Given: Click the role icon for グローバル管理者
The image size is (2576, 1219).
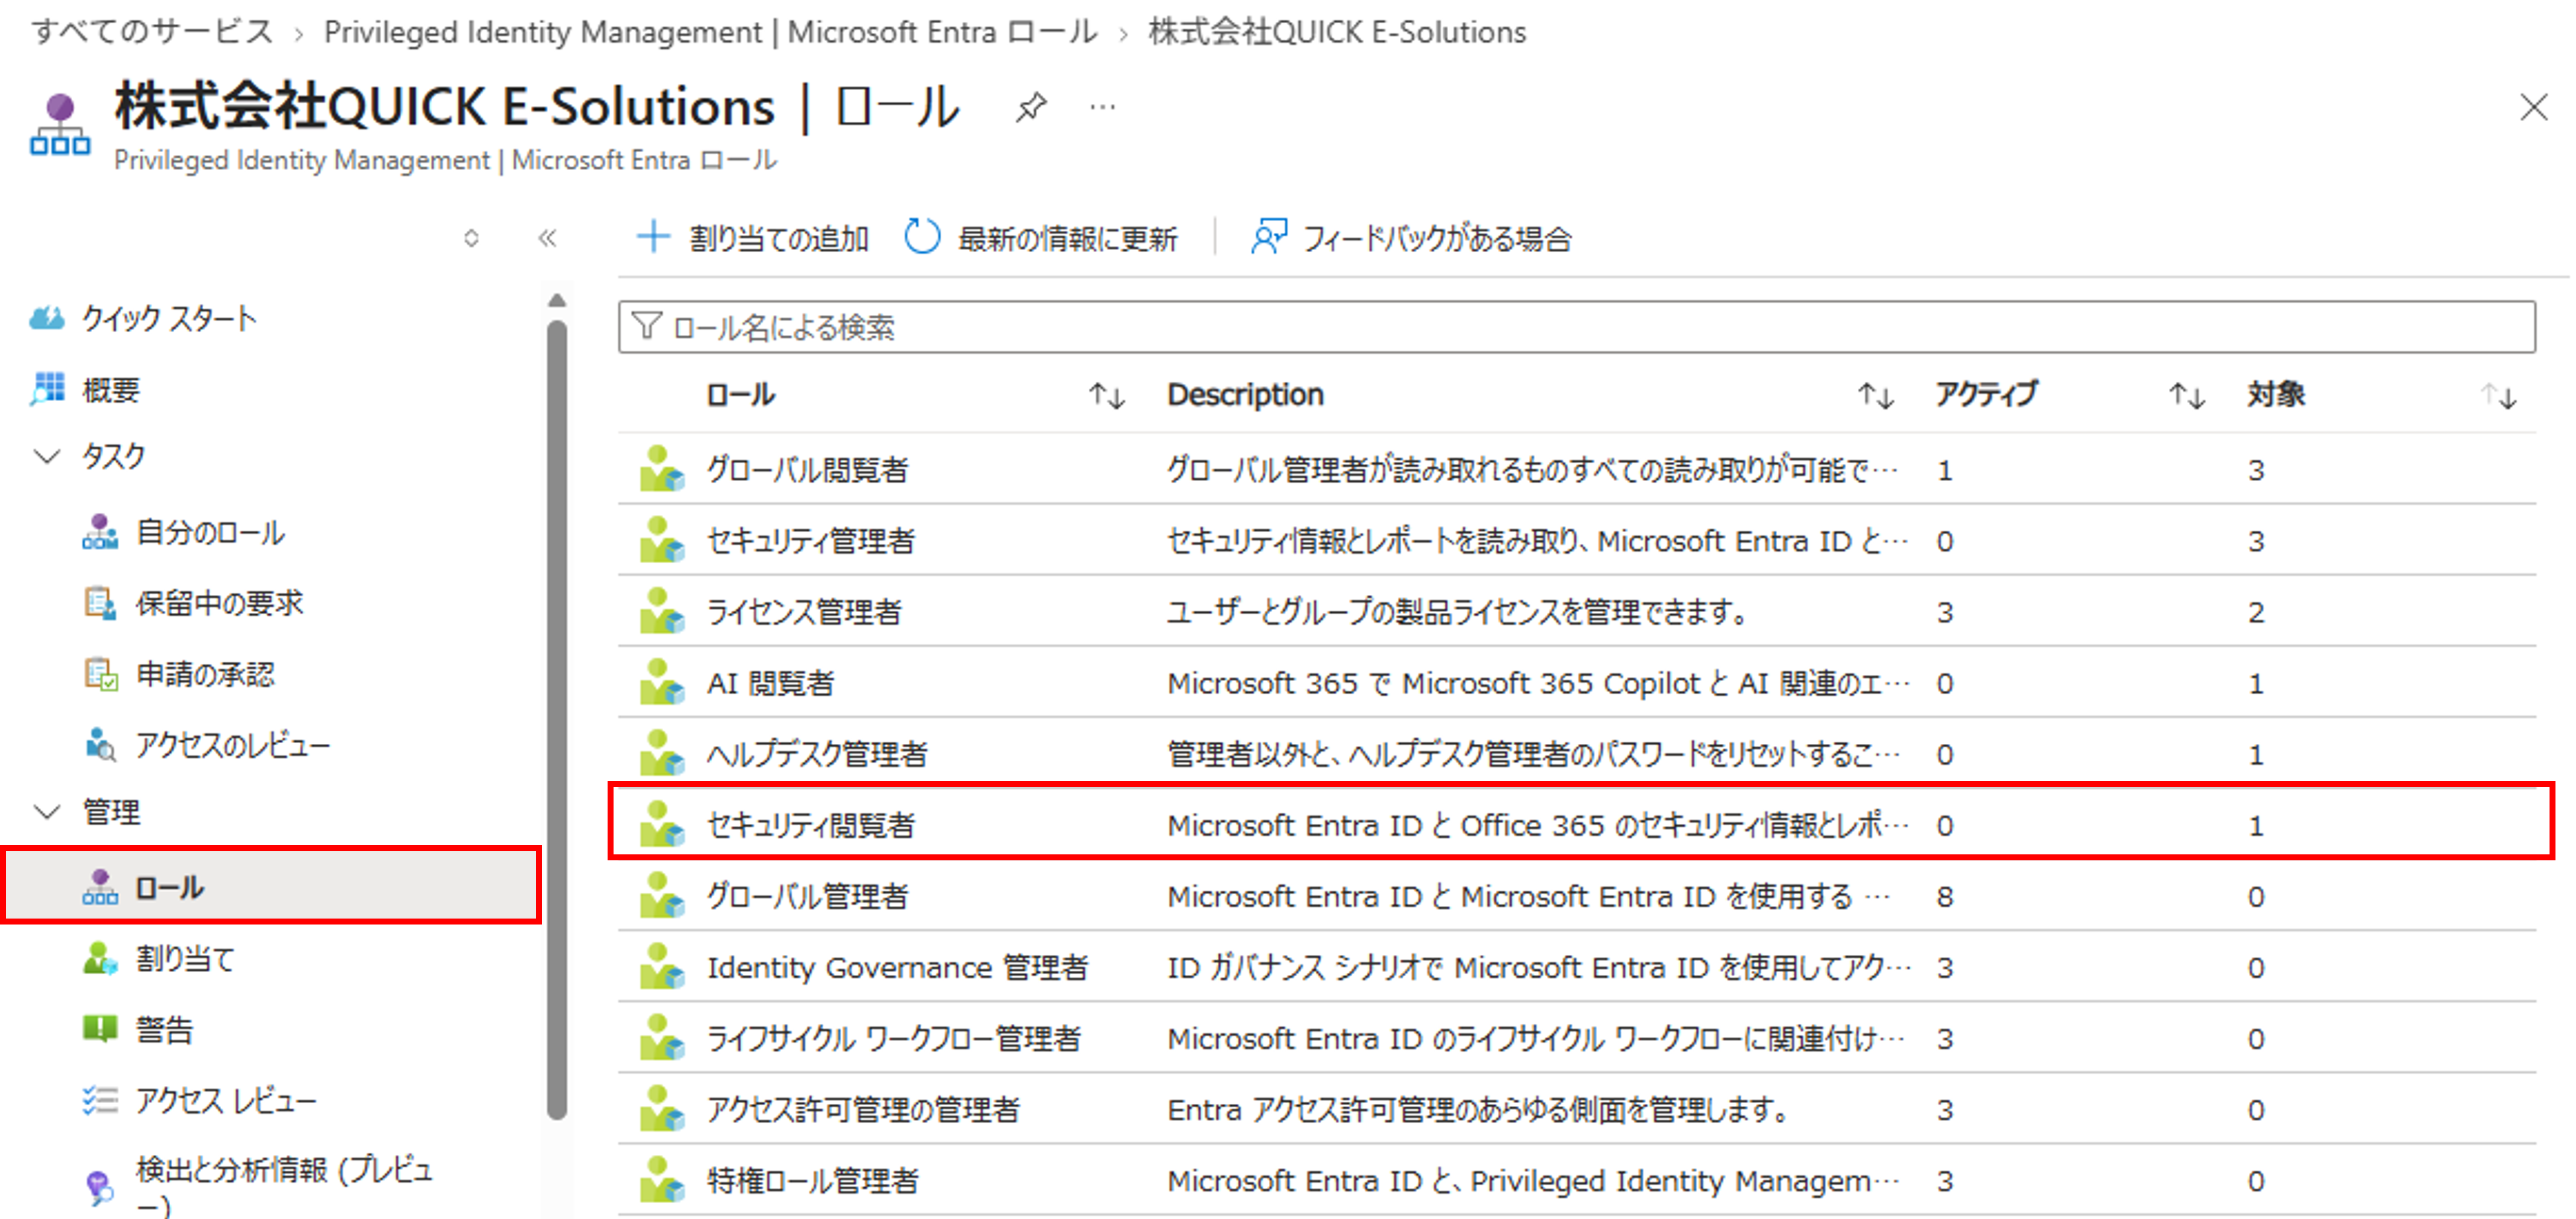Looking at the screenshot, I should (662, 895).
